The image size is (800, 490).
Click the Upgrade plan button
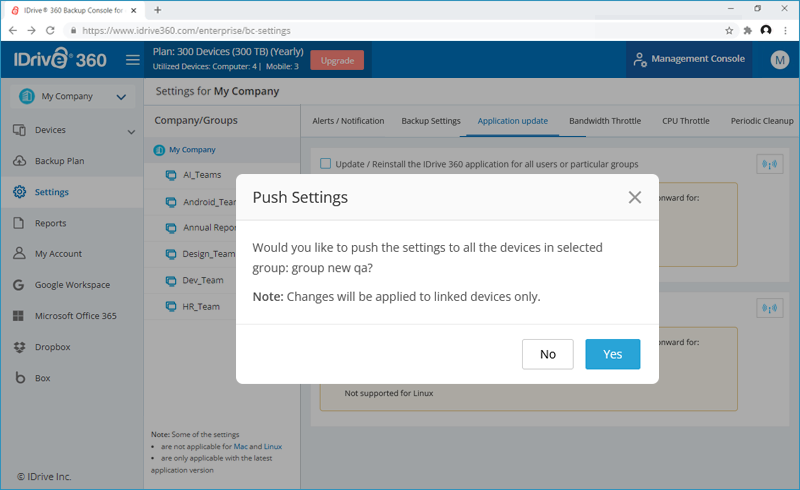click(337, 60)
